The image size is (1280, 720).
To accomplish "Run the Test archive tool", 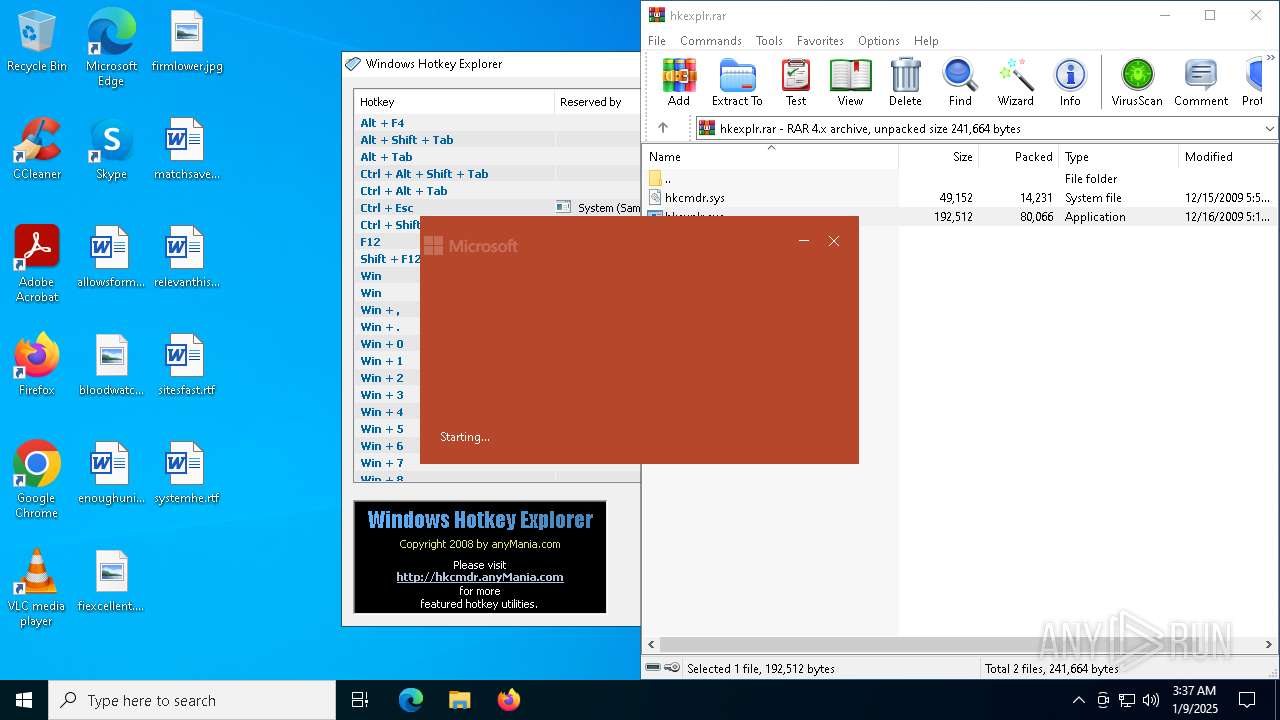I will pyautogui.click(x=796, y=82).
